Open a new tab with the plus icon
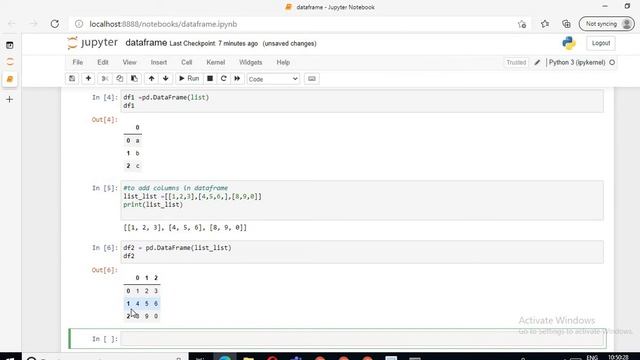 (10, 99)
